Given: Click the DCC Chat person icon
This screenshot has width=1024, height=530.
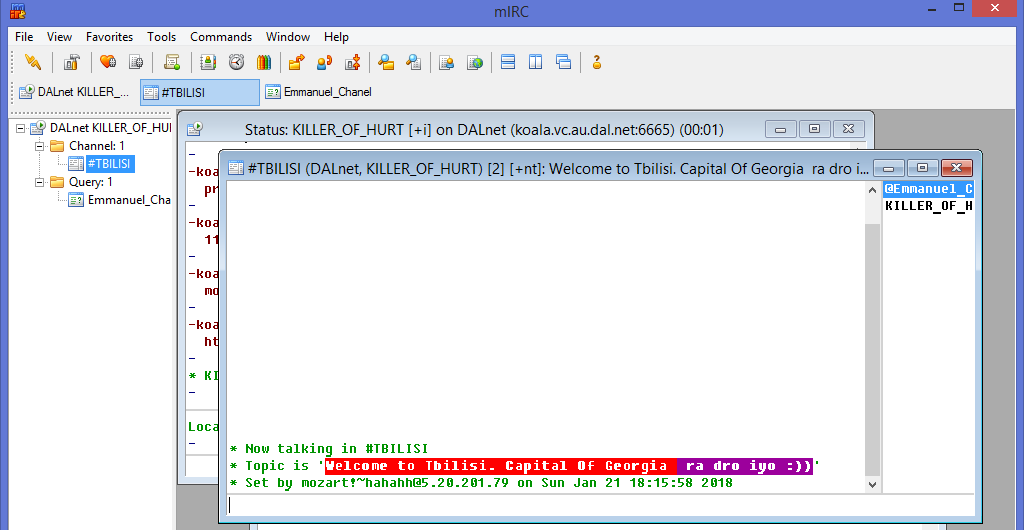Looking at the screenshot, I should pyautogui.click(x=325, y=62).
